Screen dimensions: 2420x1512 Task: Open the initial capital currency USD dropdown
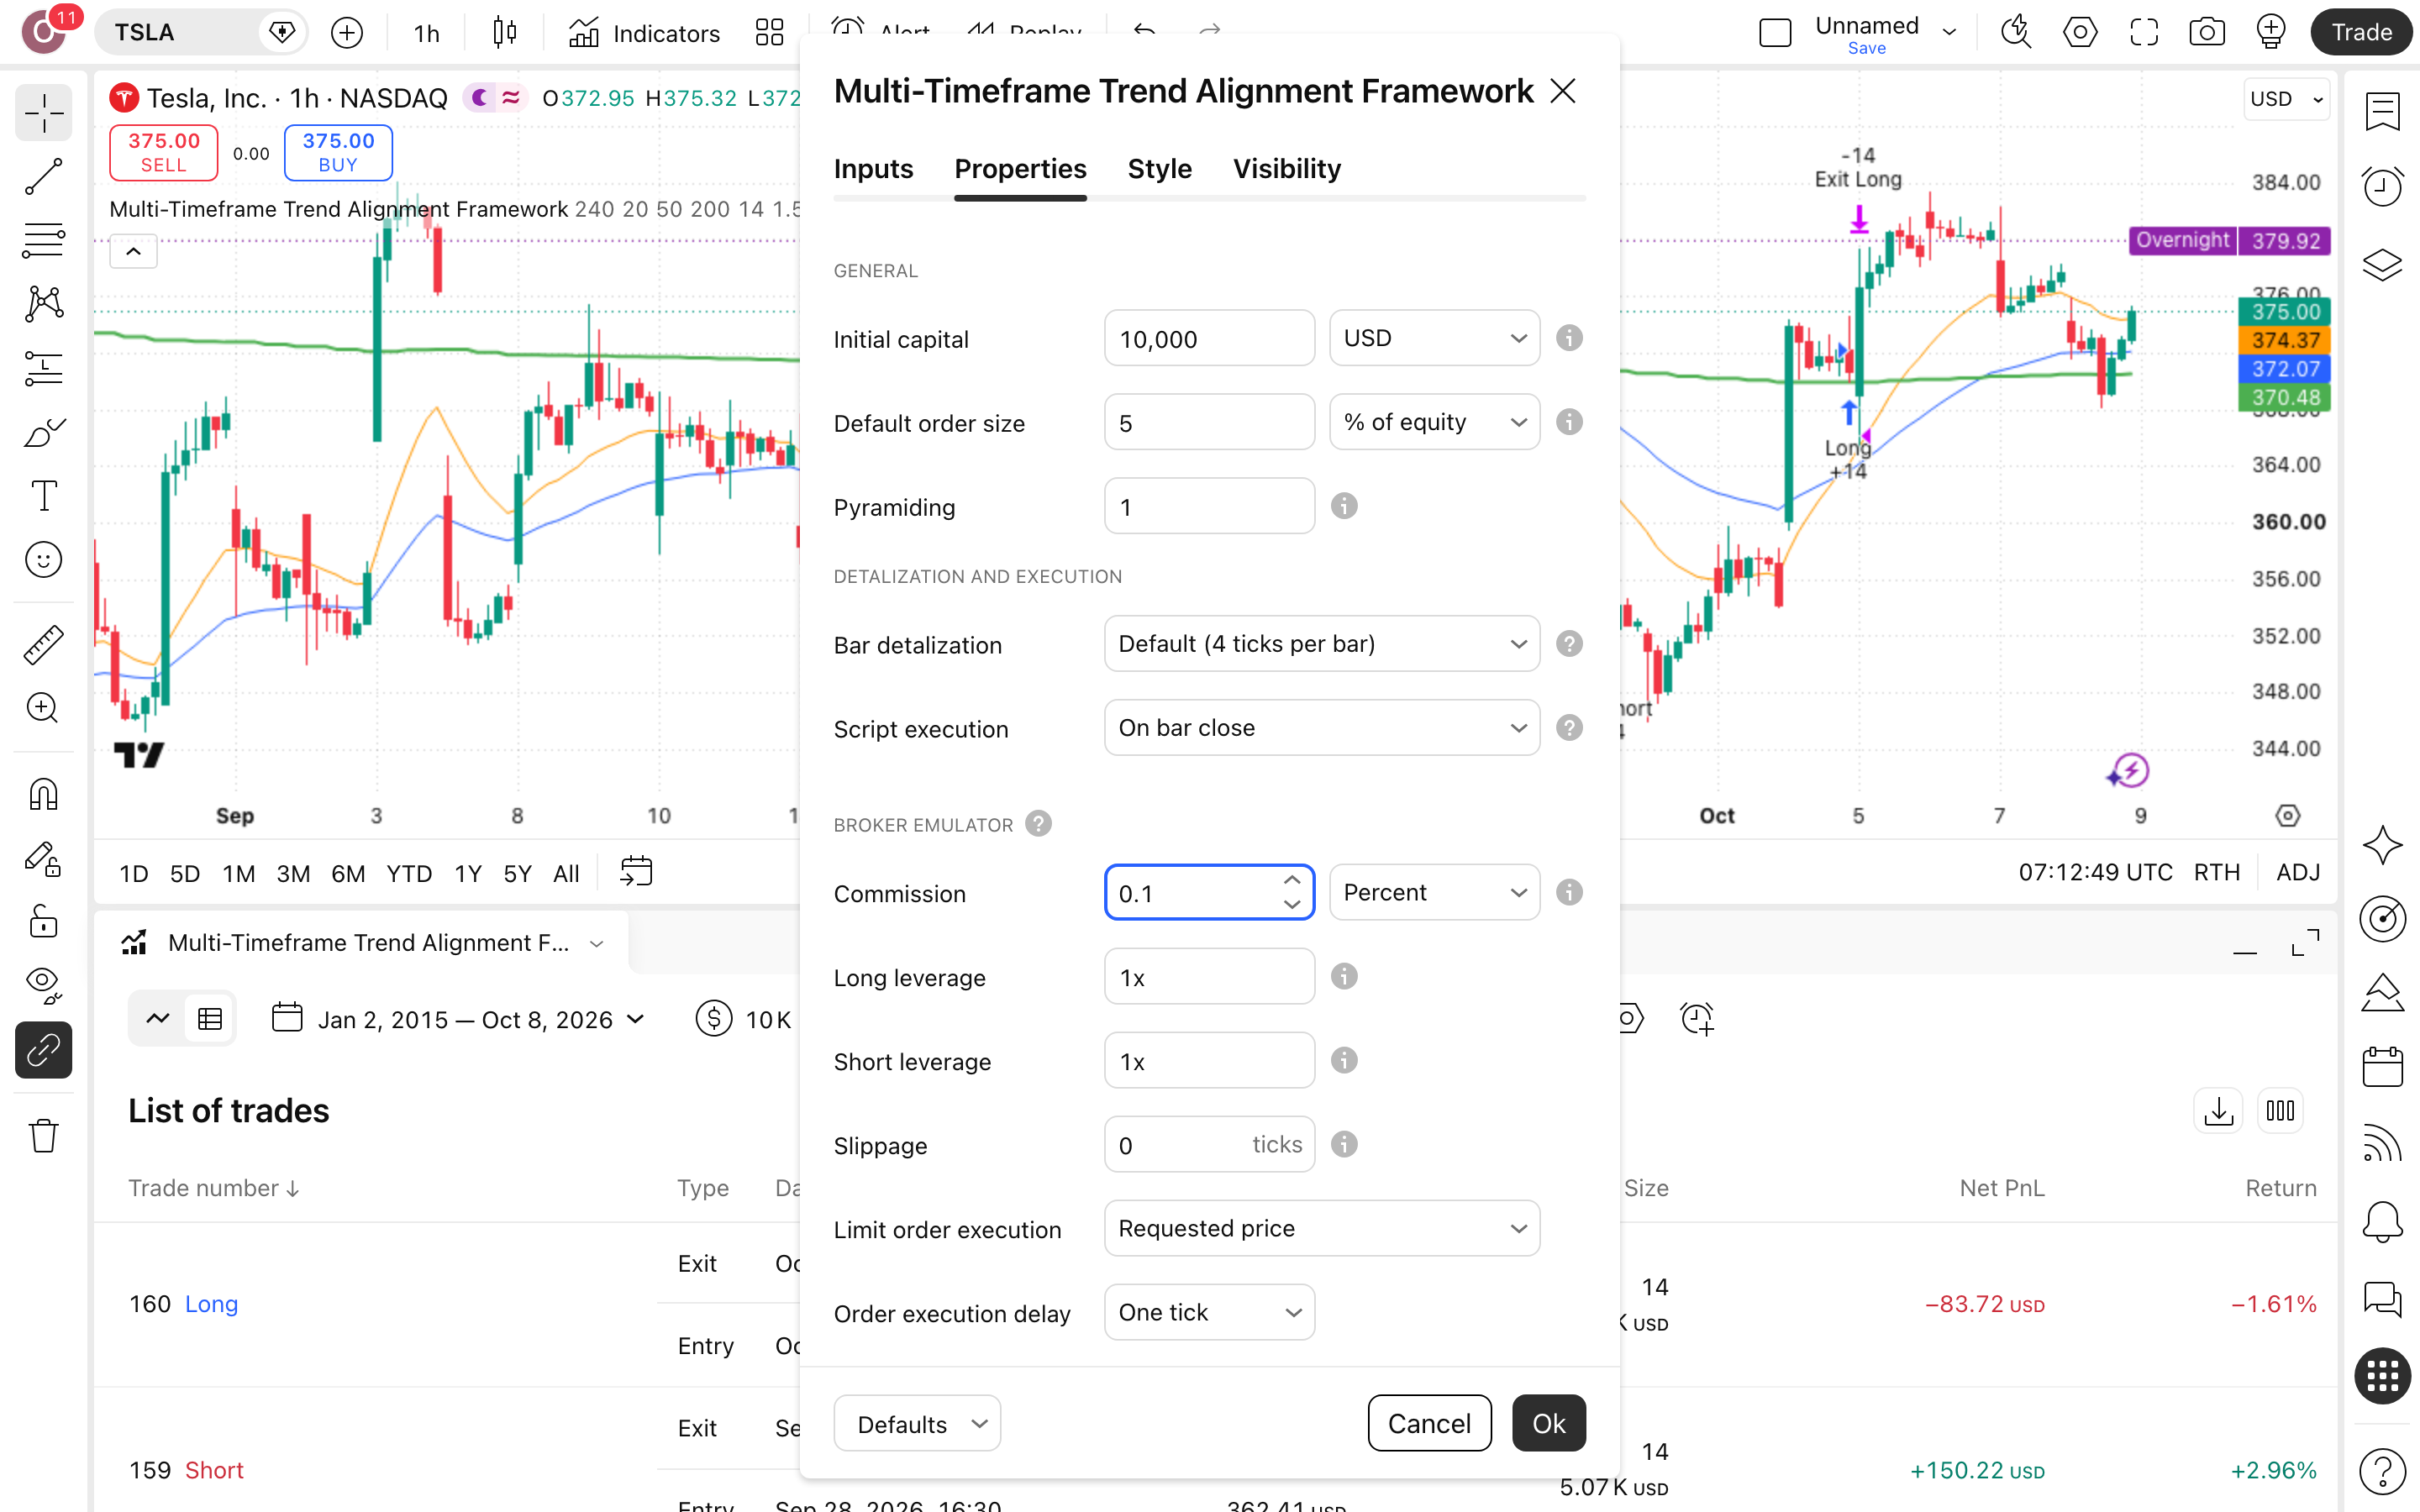[x=1434, y=338]
